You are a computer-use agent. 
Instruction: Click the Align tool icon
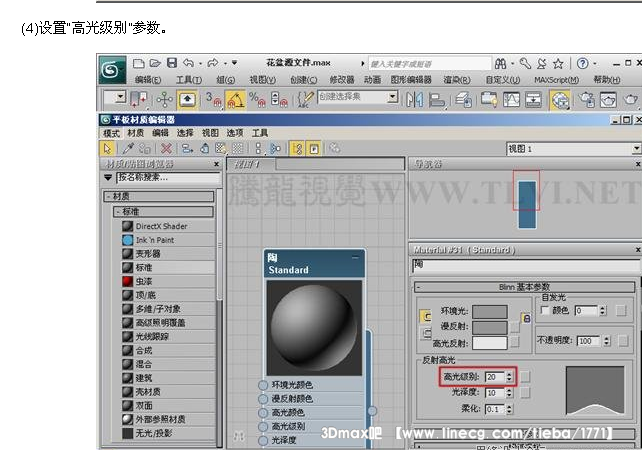(x=437, y=99)
